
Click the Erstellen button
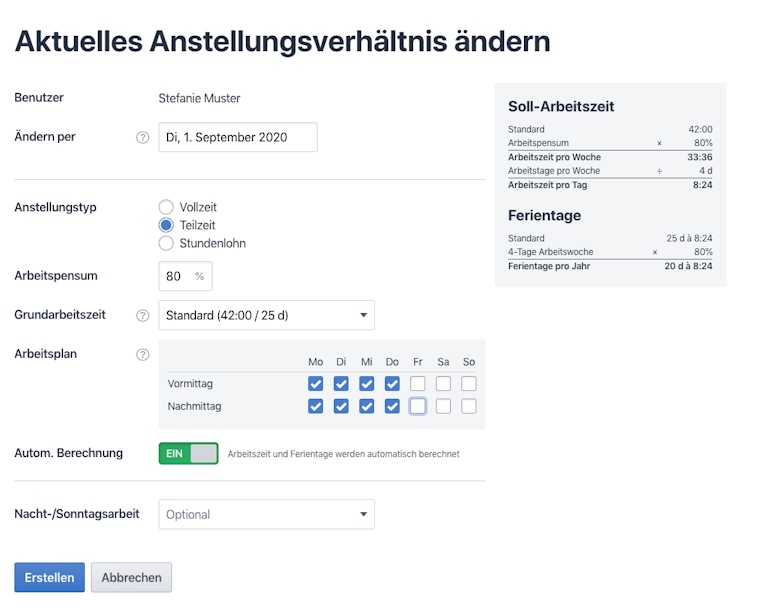(49, 577)
